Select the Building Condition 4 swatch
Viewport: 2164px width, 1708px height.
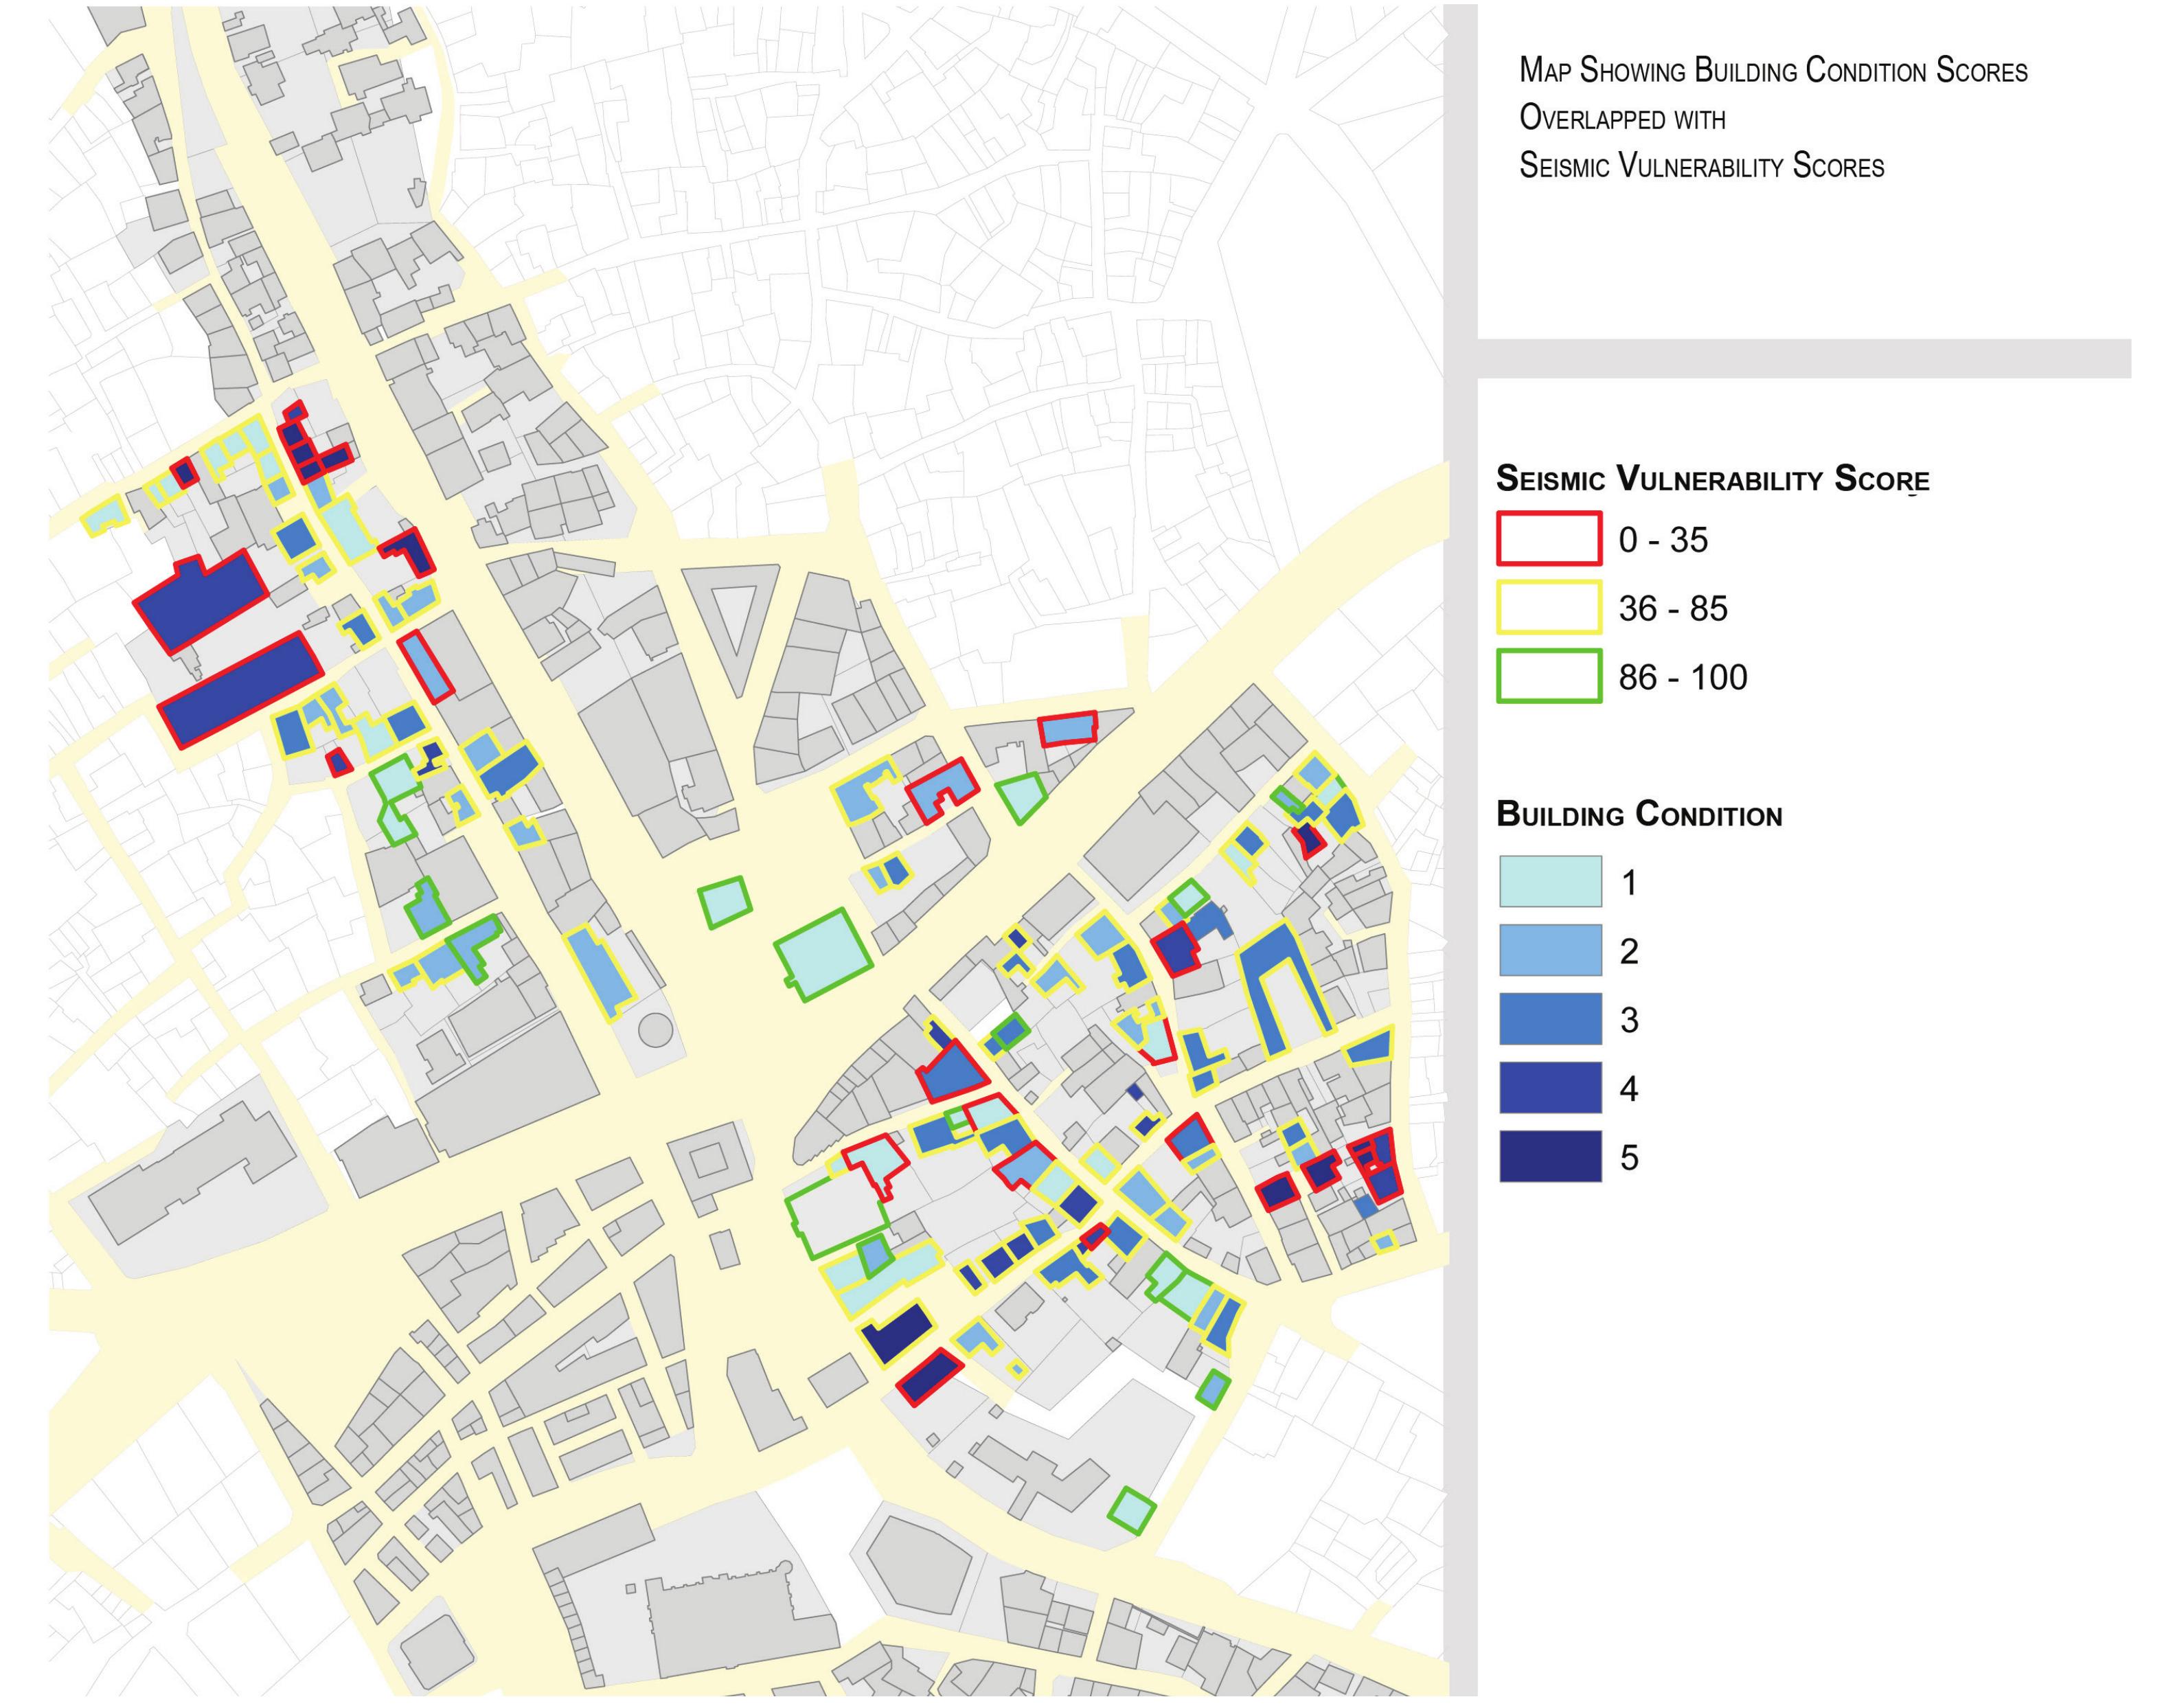tap(1550, 1088)
